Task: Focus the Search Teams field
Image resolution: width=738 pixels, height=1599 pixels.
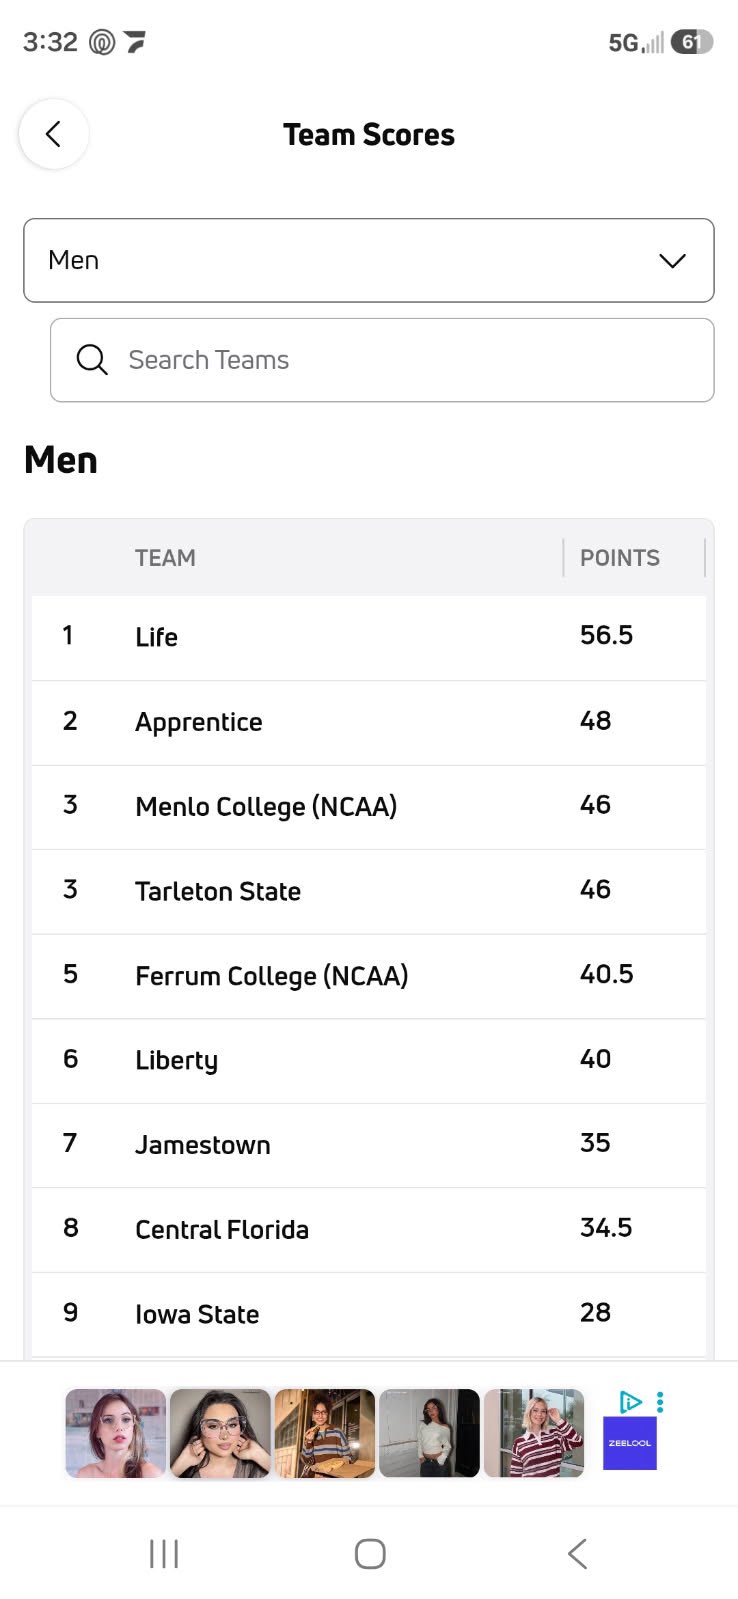Action: click(400, 360)
